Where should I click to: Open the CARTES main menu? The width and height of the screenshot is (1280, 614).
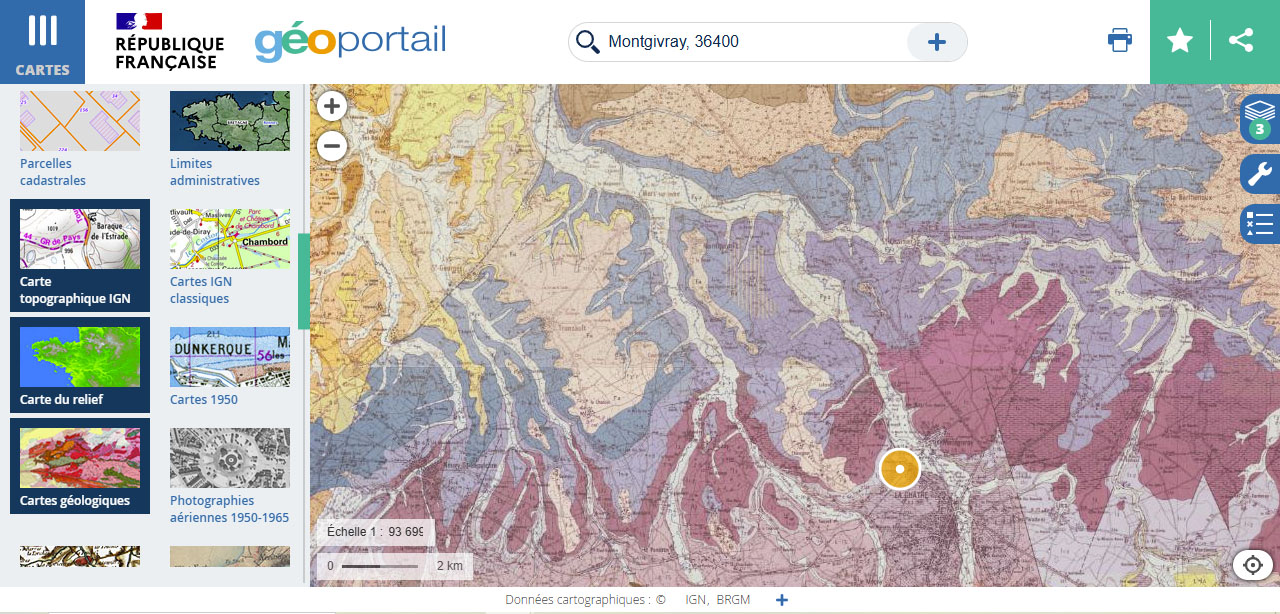pos(42,42)
